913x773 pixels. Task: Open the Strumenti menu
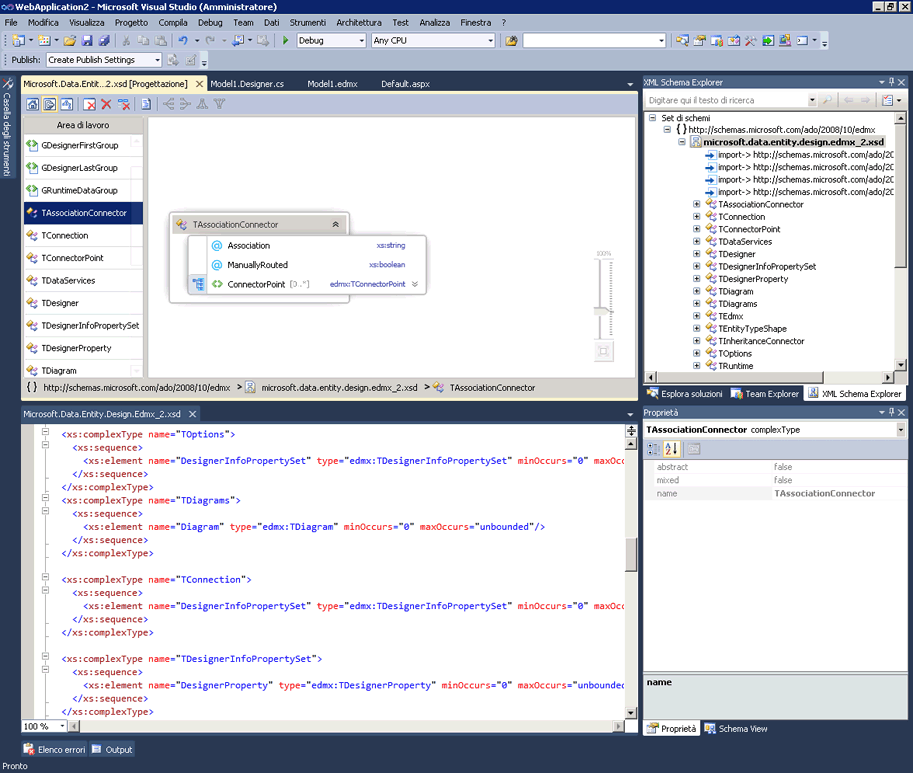pos(307,23)
